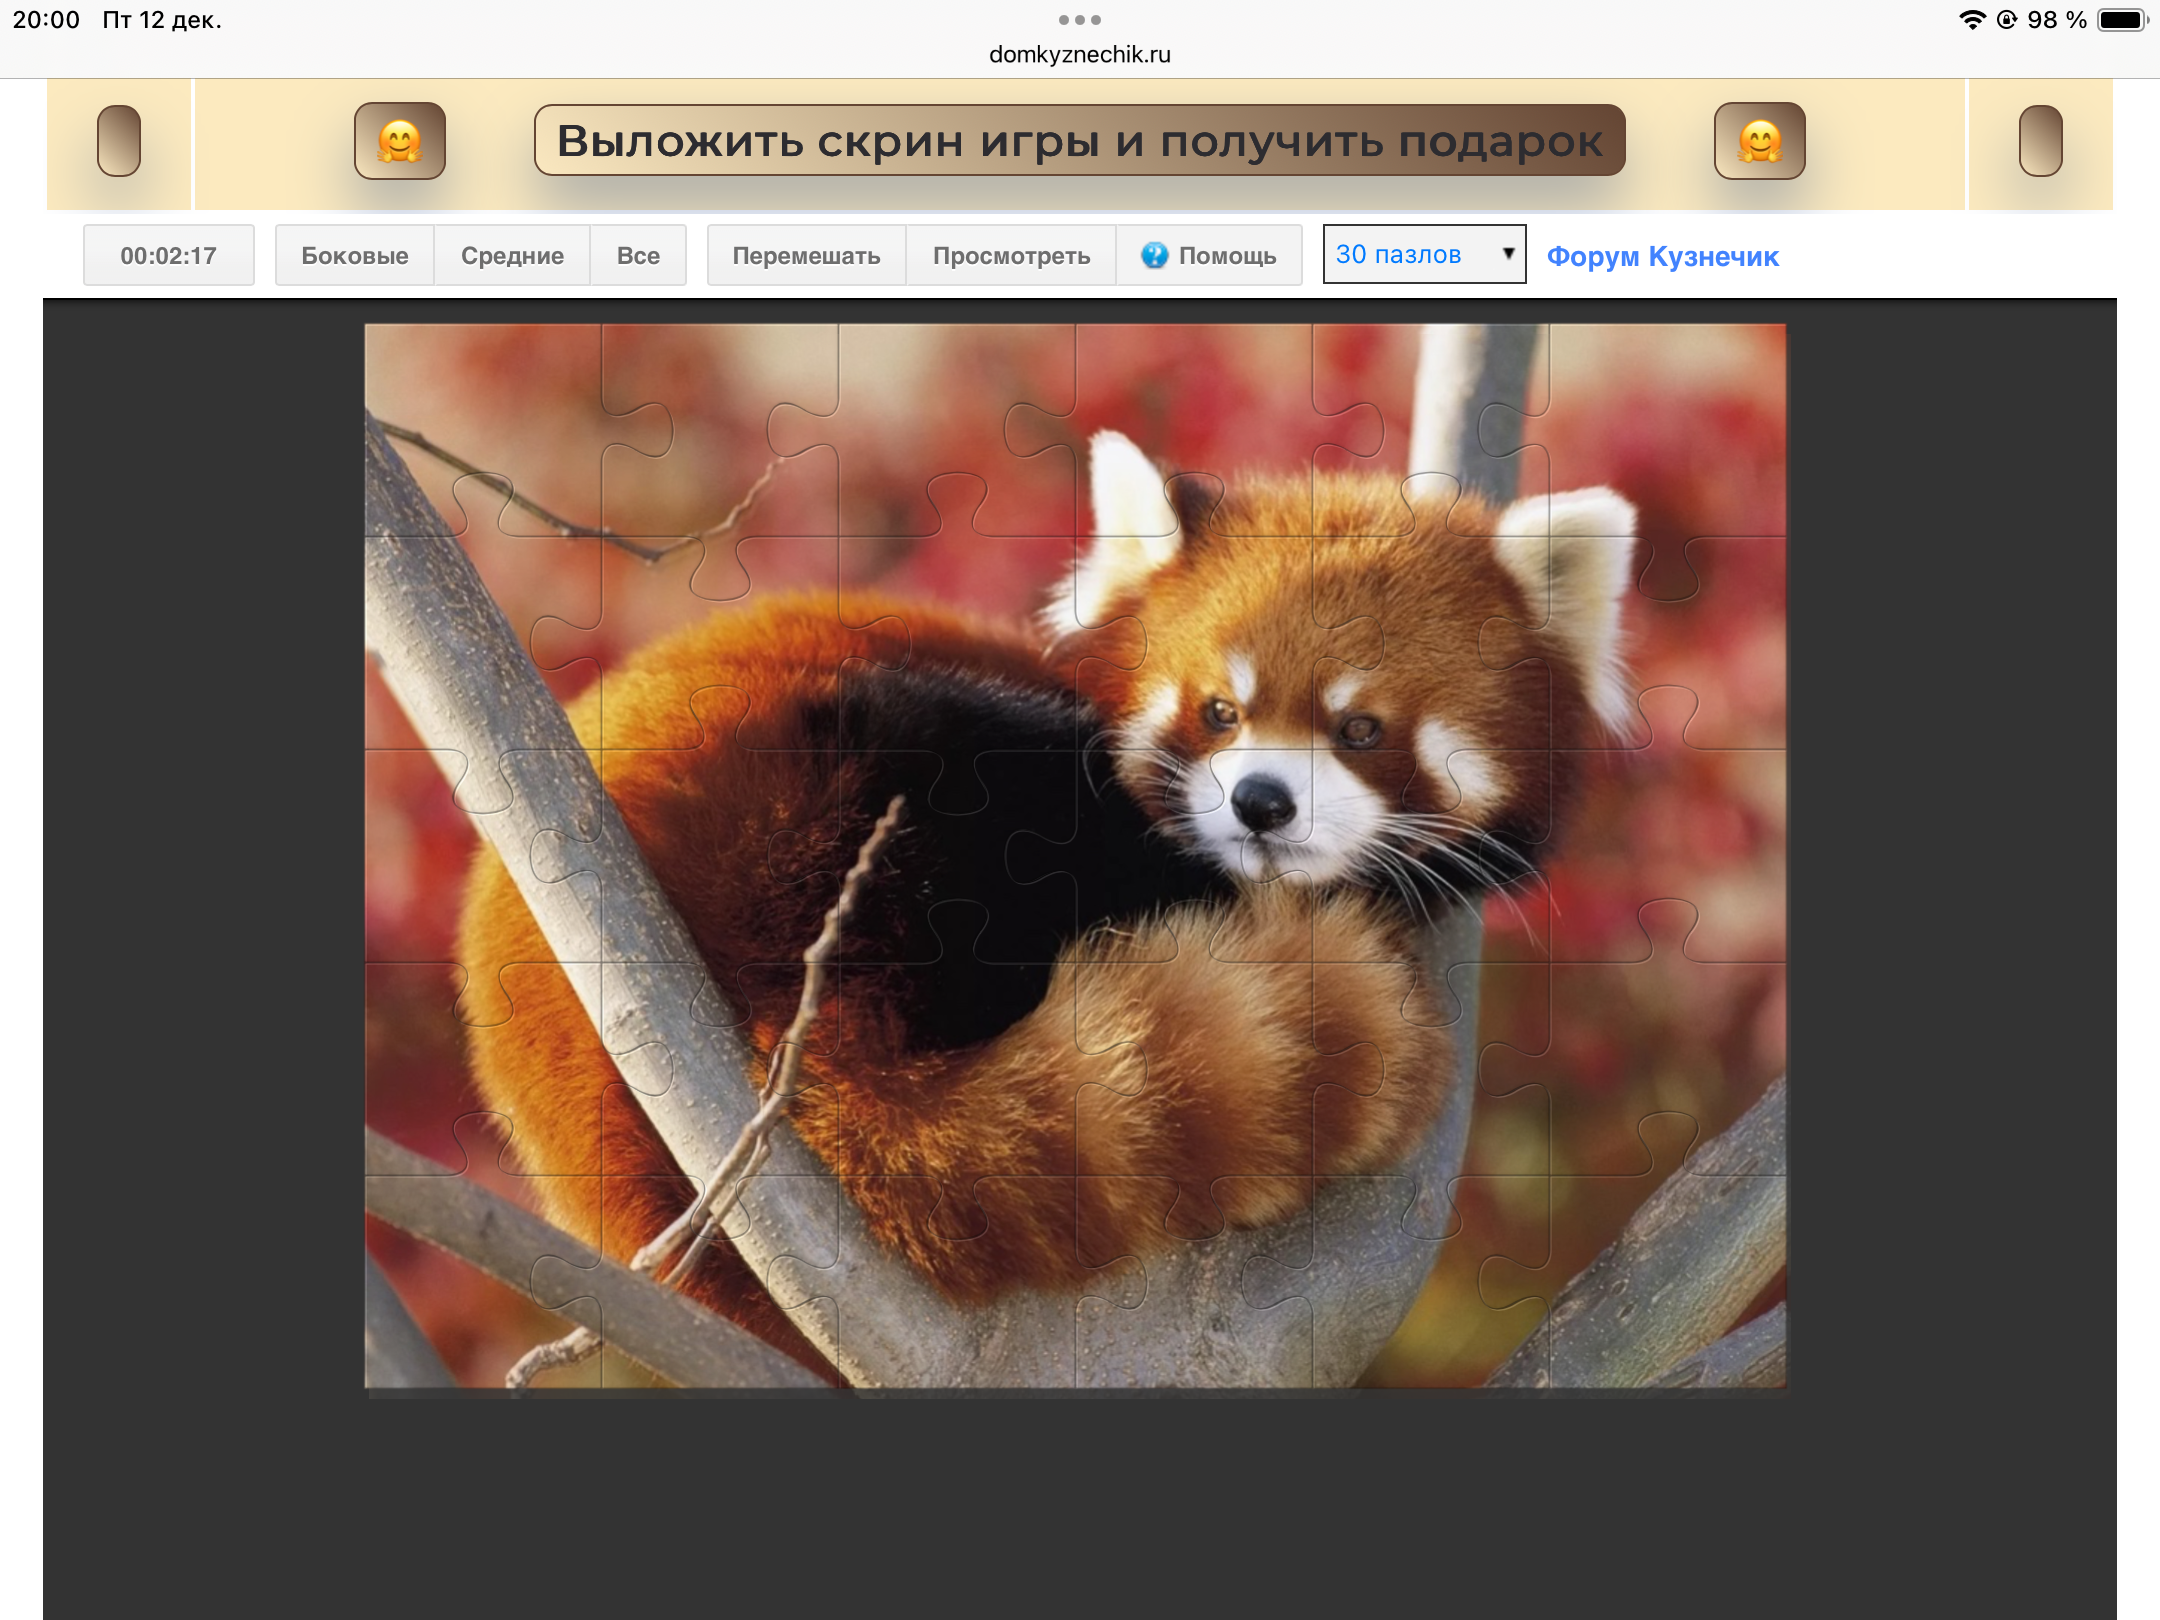
Task: Click the far-right rounded banner button
Action: [x=2040, y=141]
